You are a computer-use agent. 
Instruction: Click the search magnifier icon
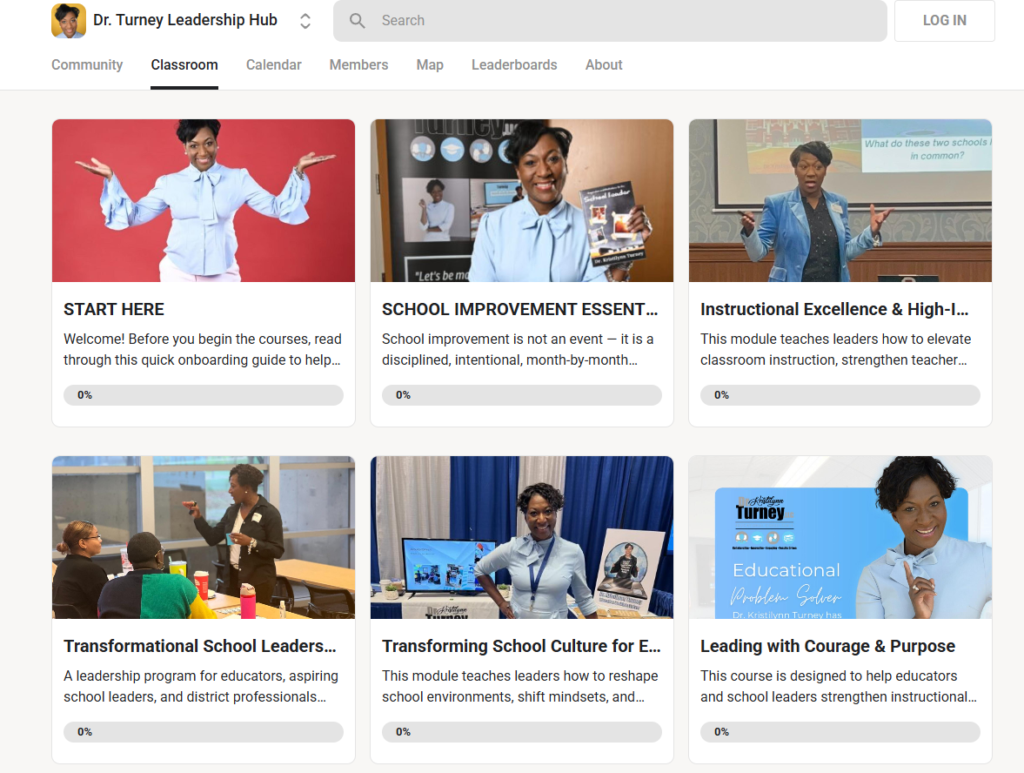tap(357, 21)
